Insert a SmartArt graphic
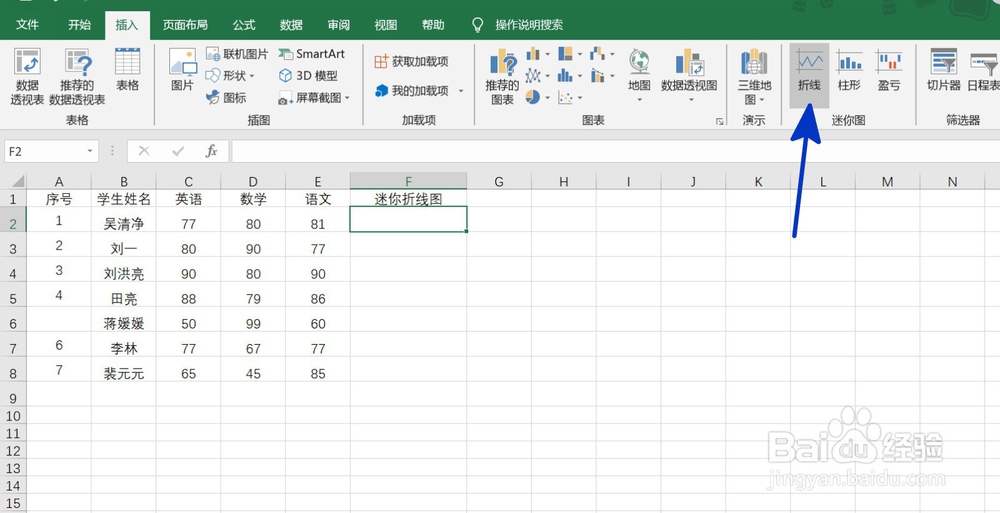The height and width of the screenshot is (513, 1000). click(x=312, y=54)
